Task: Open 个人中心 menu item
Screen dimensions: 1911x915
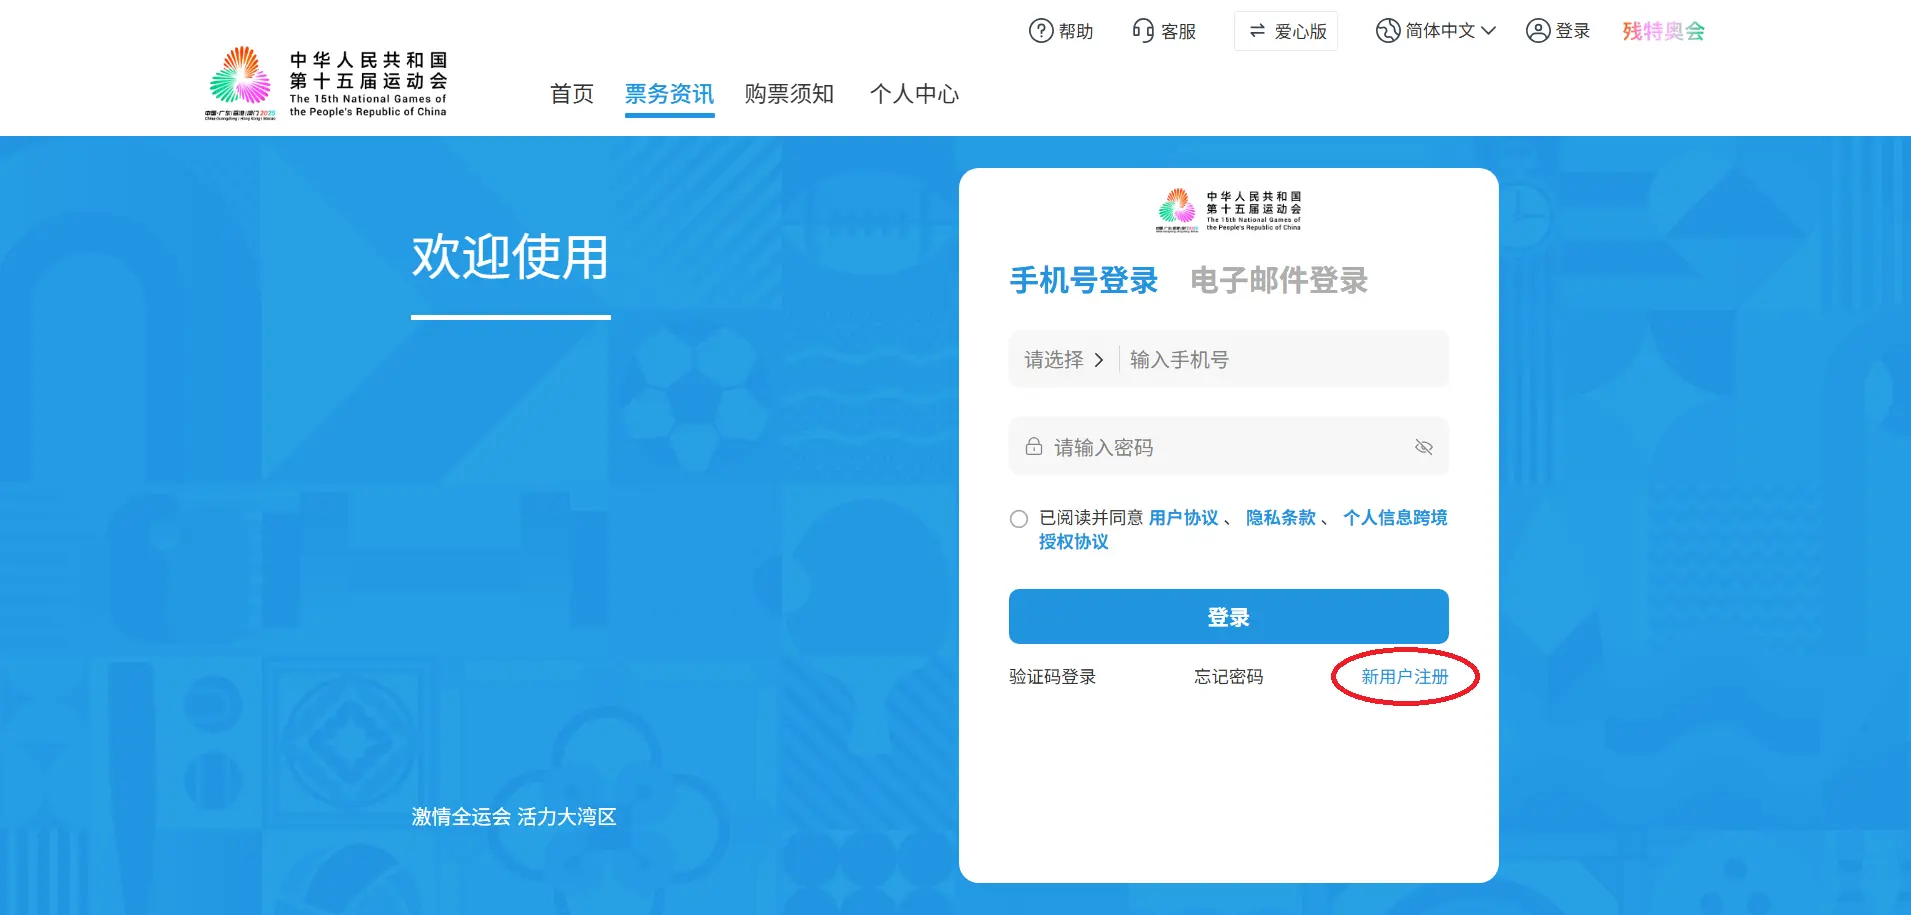Action: (x=914, y=94)
